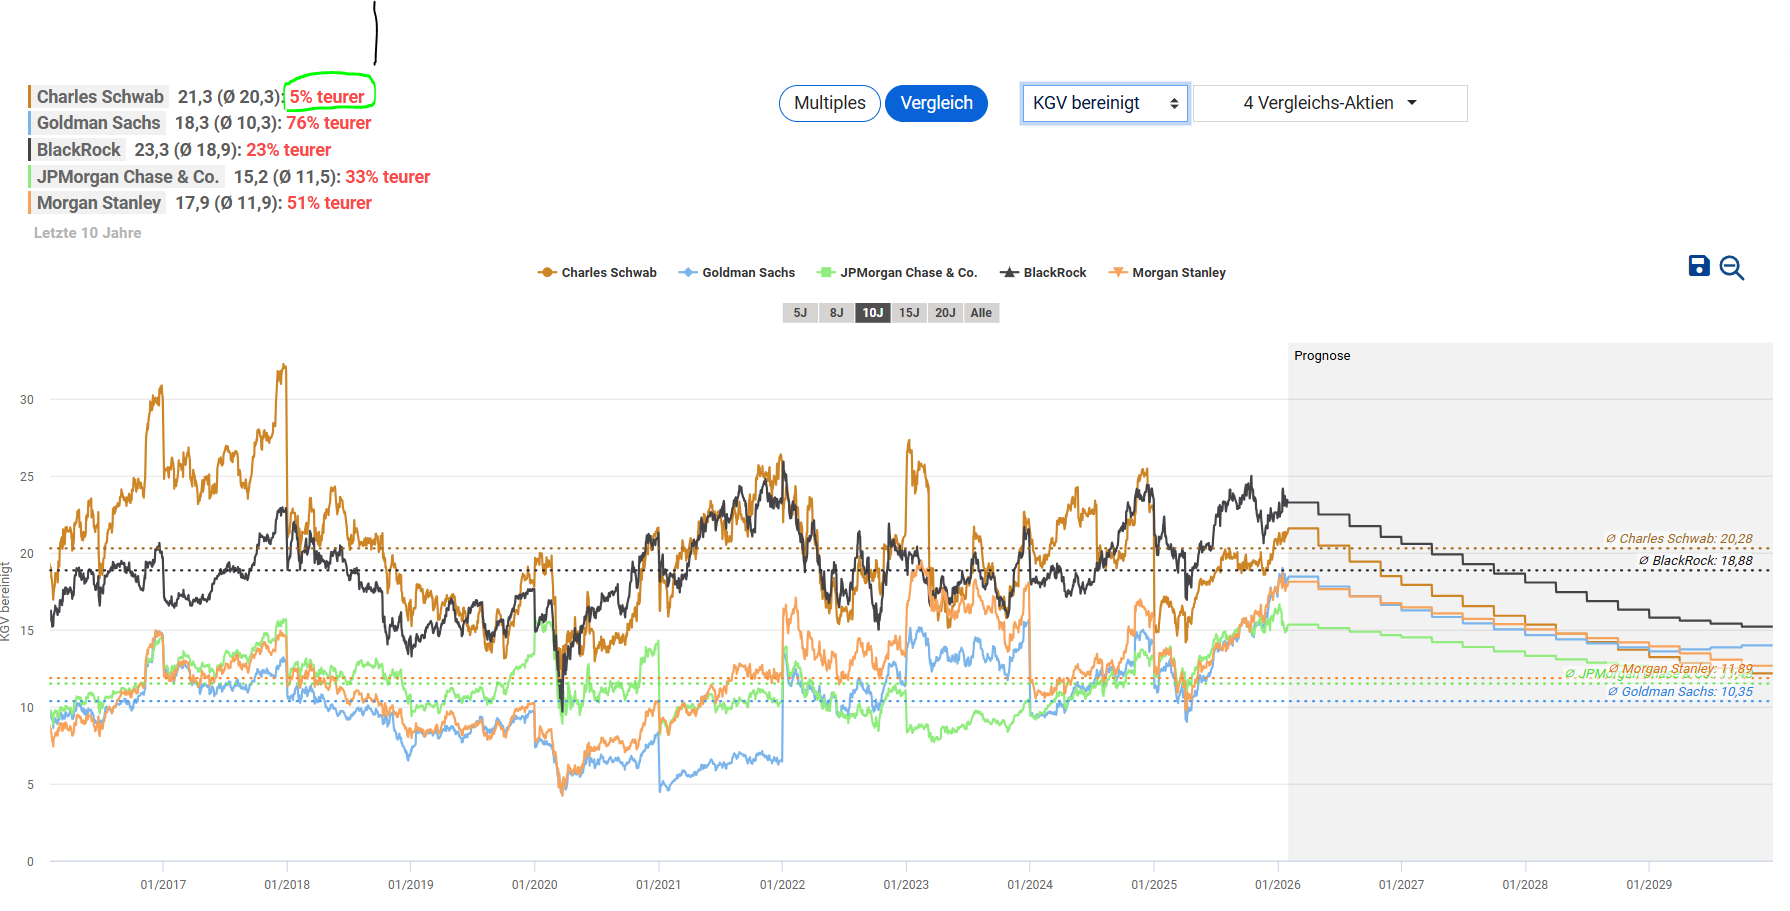1790x911 pixels.
Task: Expand the 4 Vergleichs-Aktien dropdown
Action: (x=1329, y=103)
